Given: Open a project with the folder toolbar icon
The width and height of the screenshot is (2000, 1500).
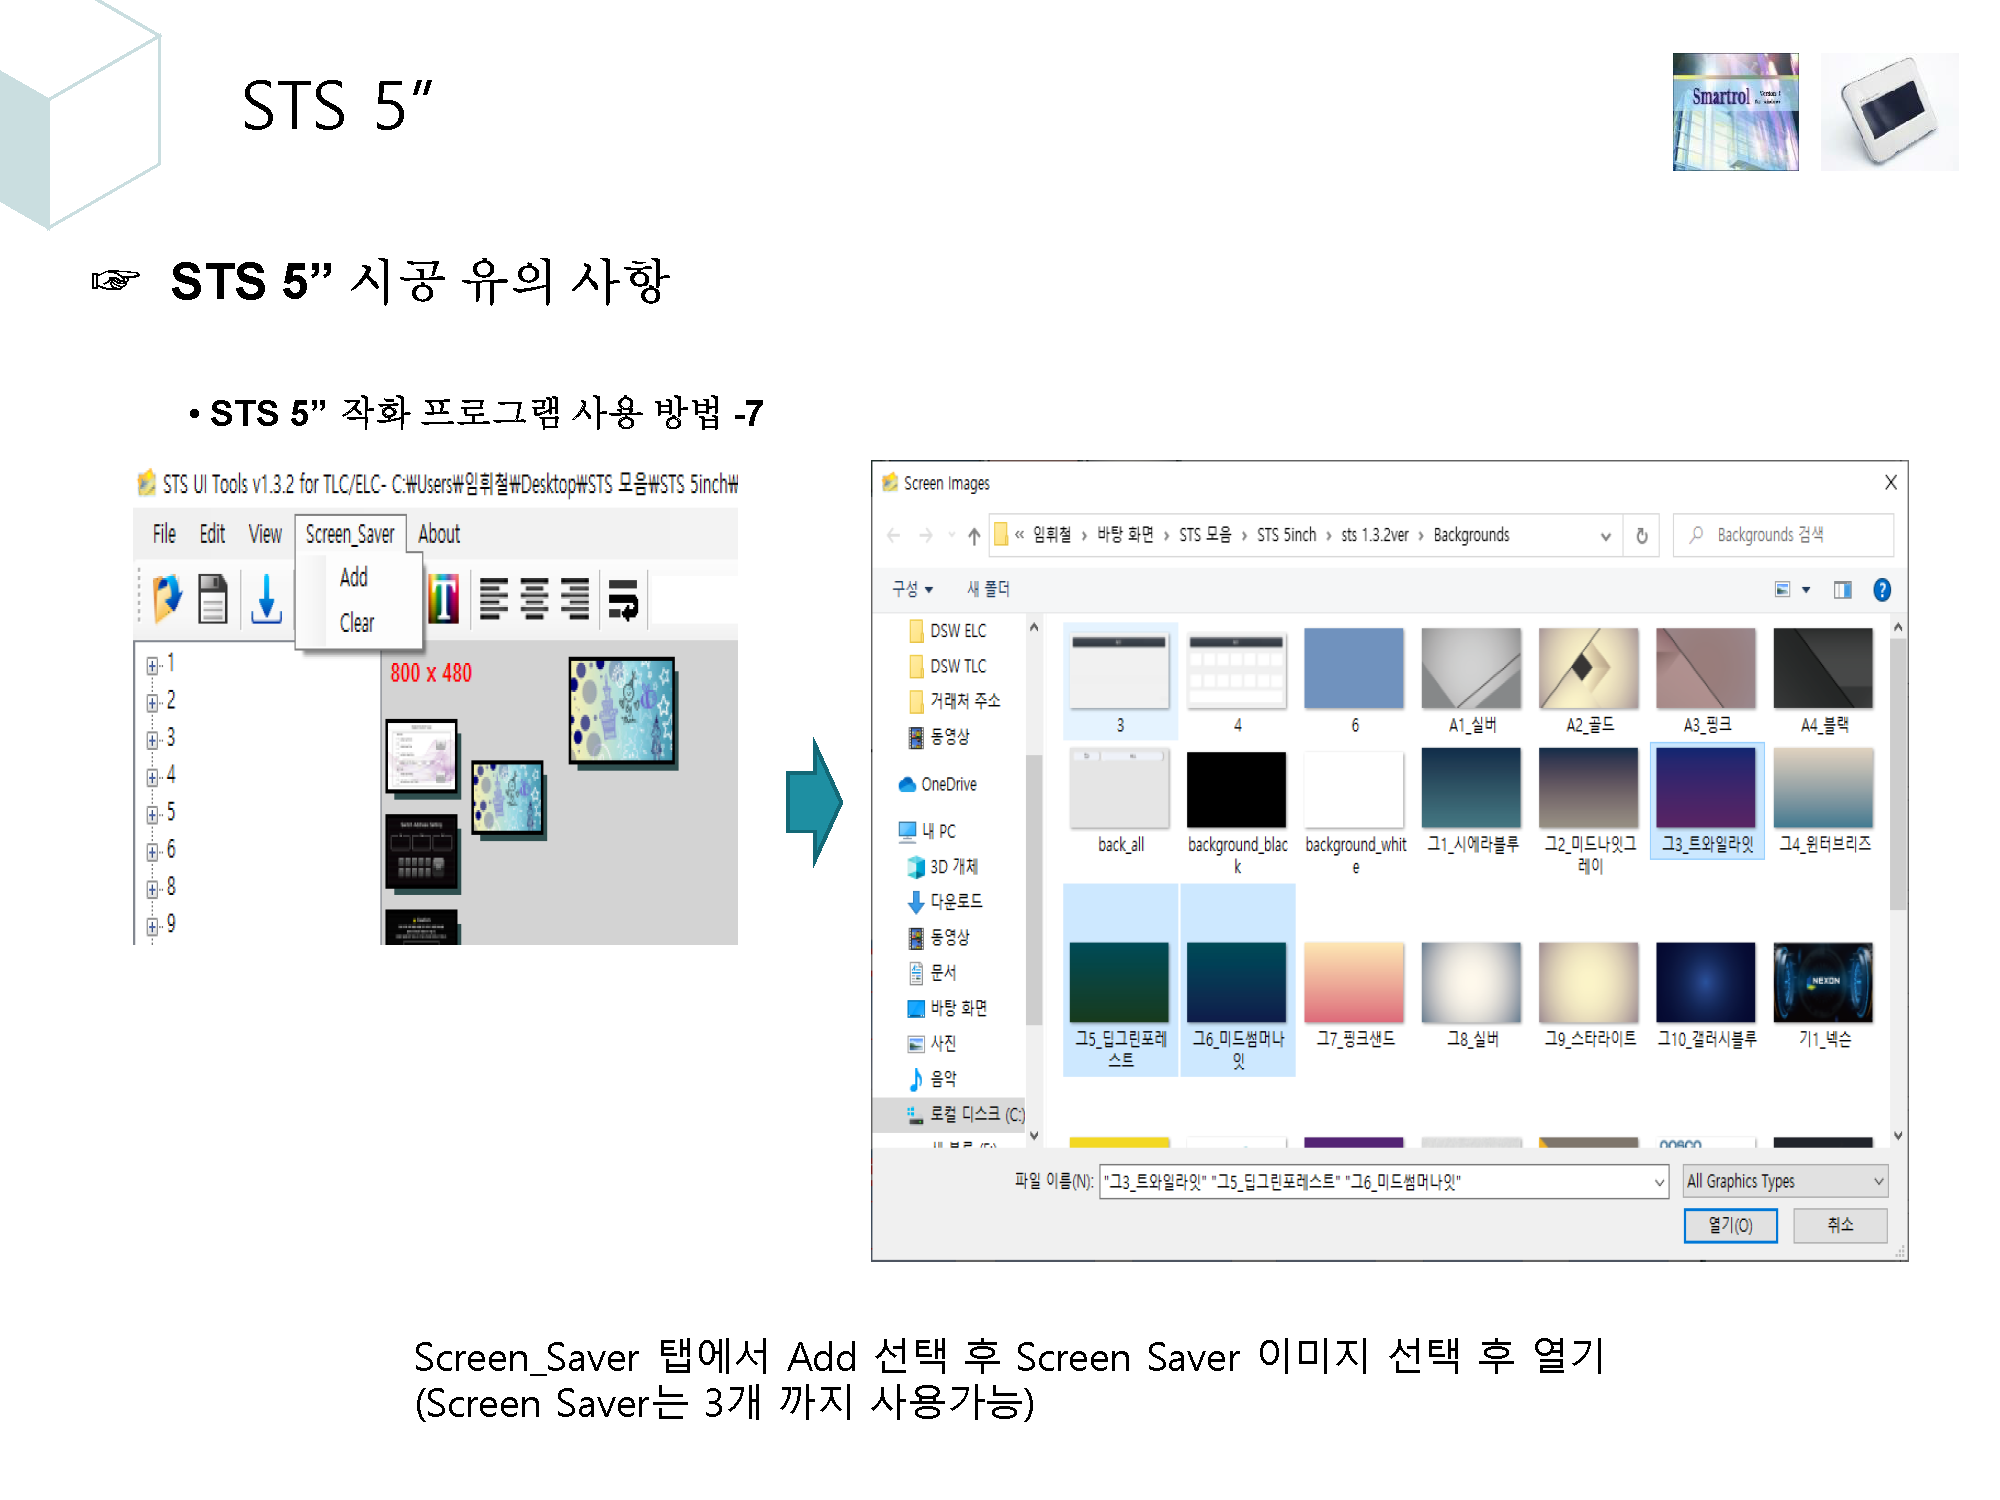Looking at the screenshot, I should [166, 598].
